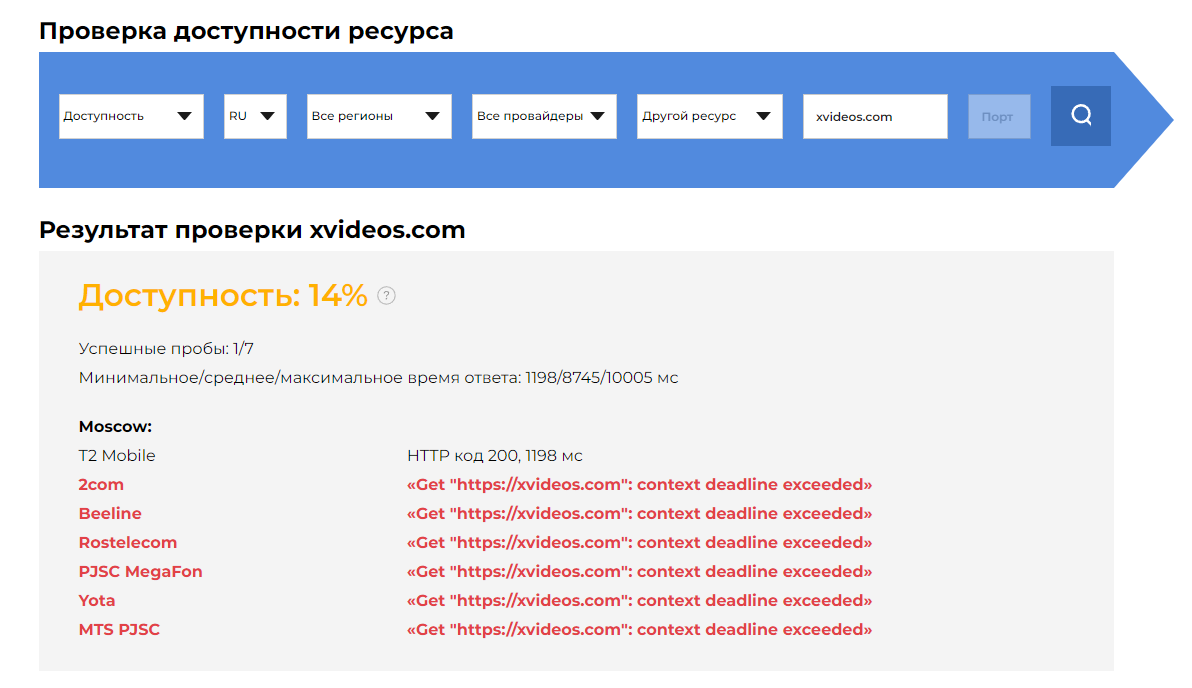Viewport: 1192px width, 688px height.
Task: Click the Beeline provider name
Action: [x=110, y=513]
